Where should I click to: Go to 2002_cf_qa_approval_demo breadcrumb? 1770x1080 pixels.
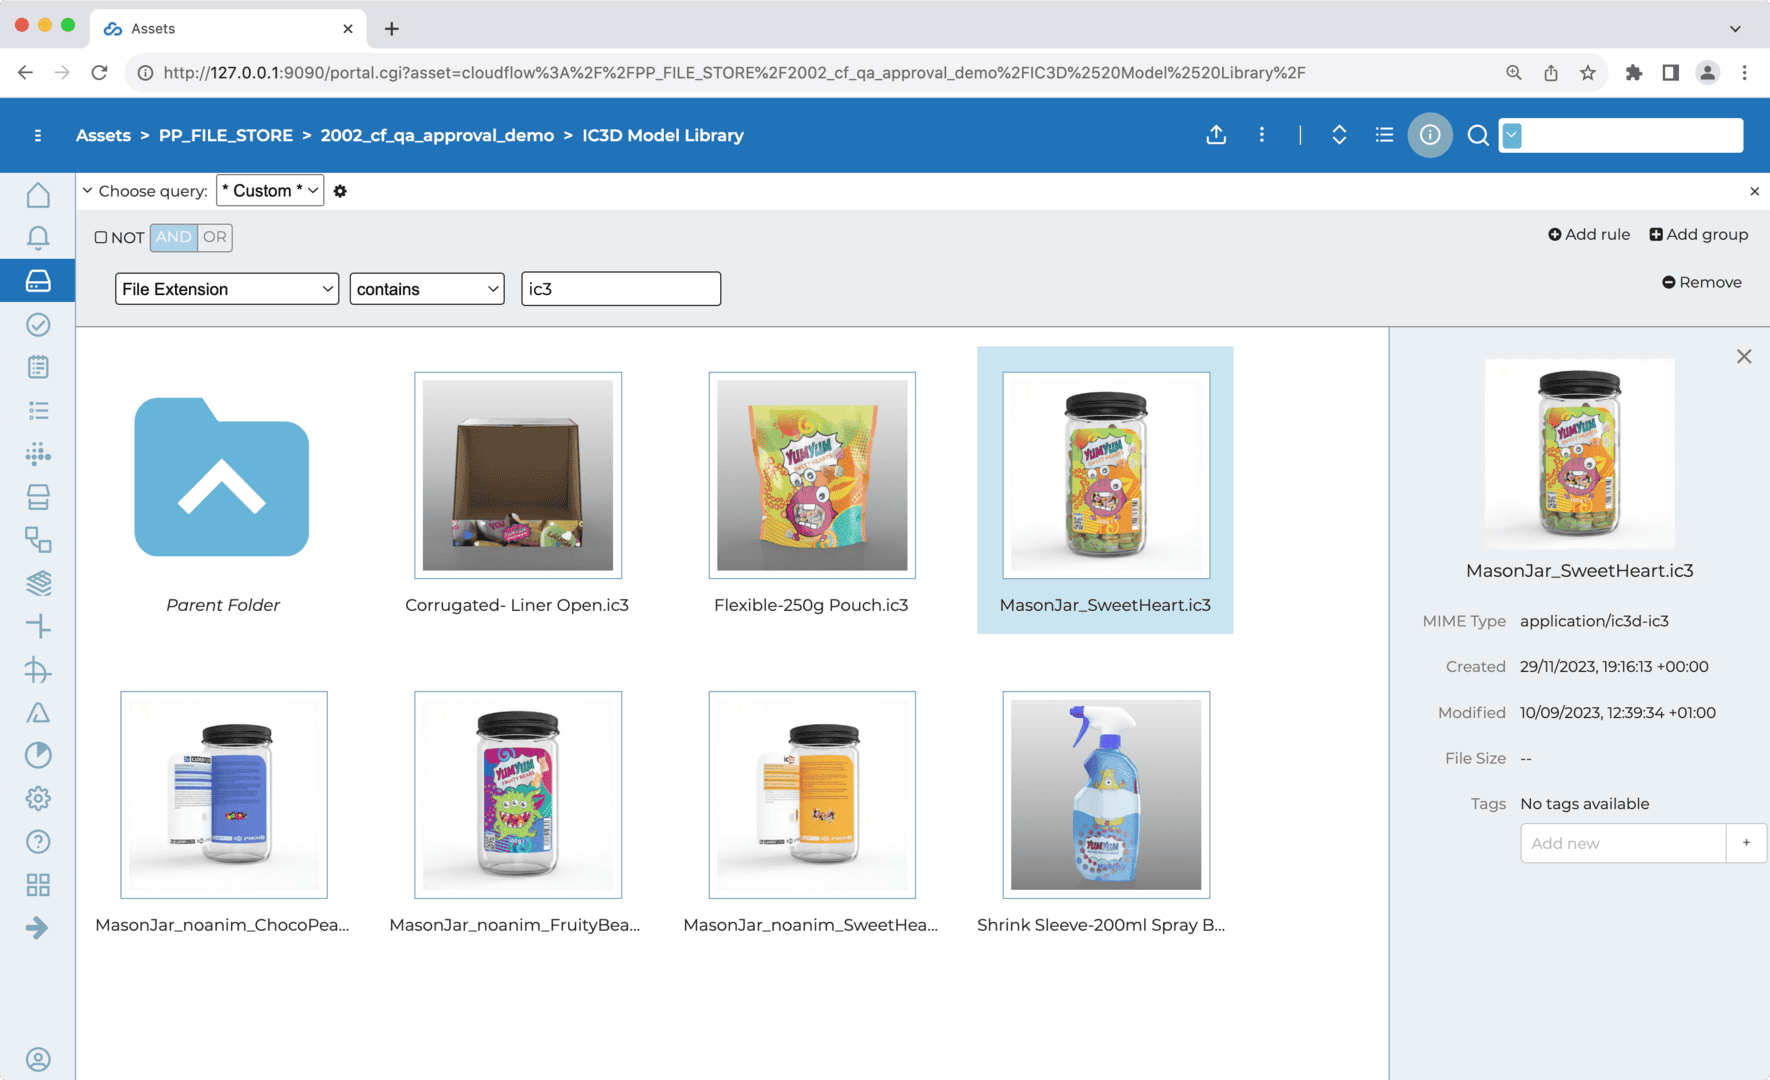point(437,135)
